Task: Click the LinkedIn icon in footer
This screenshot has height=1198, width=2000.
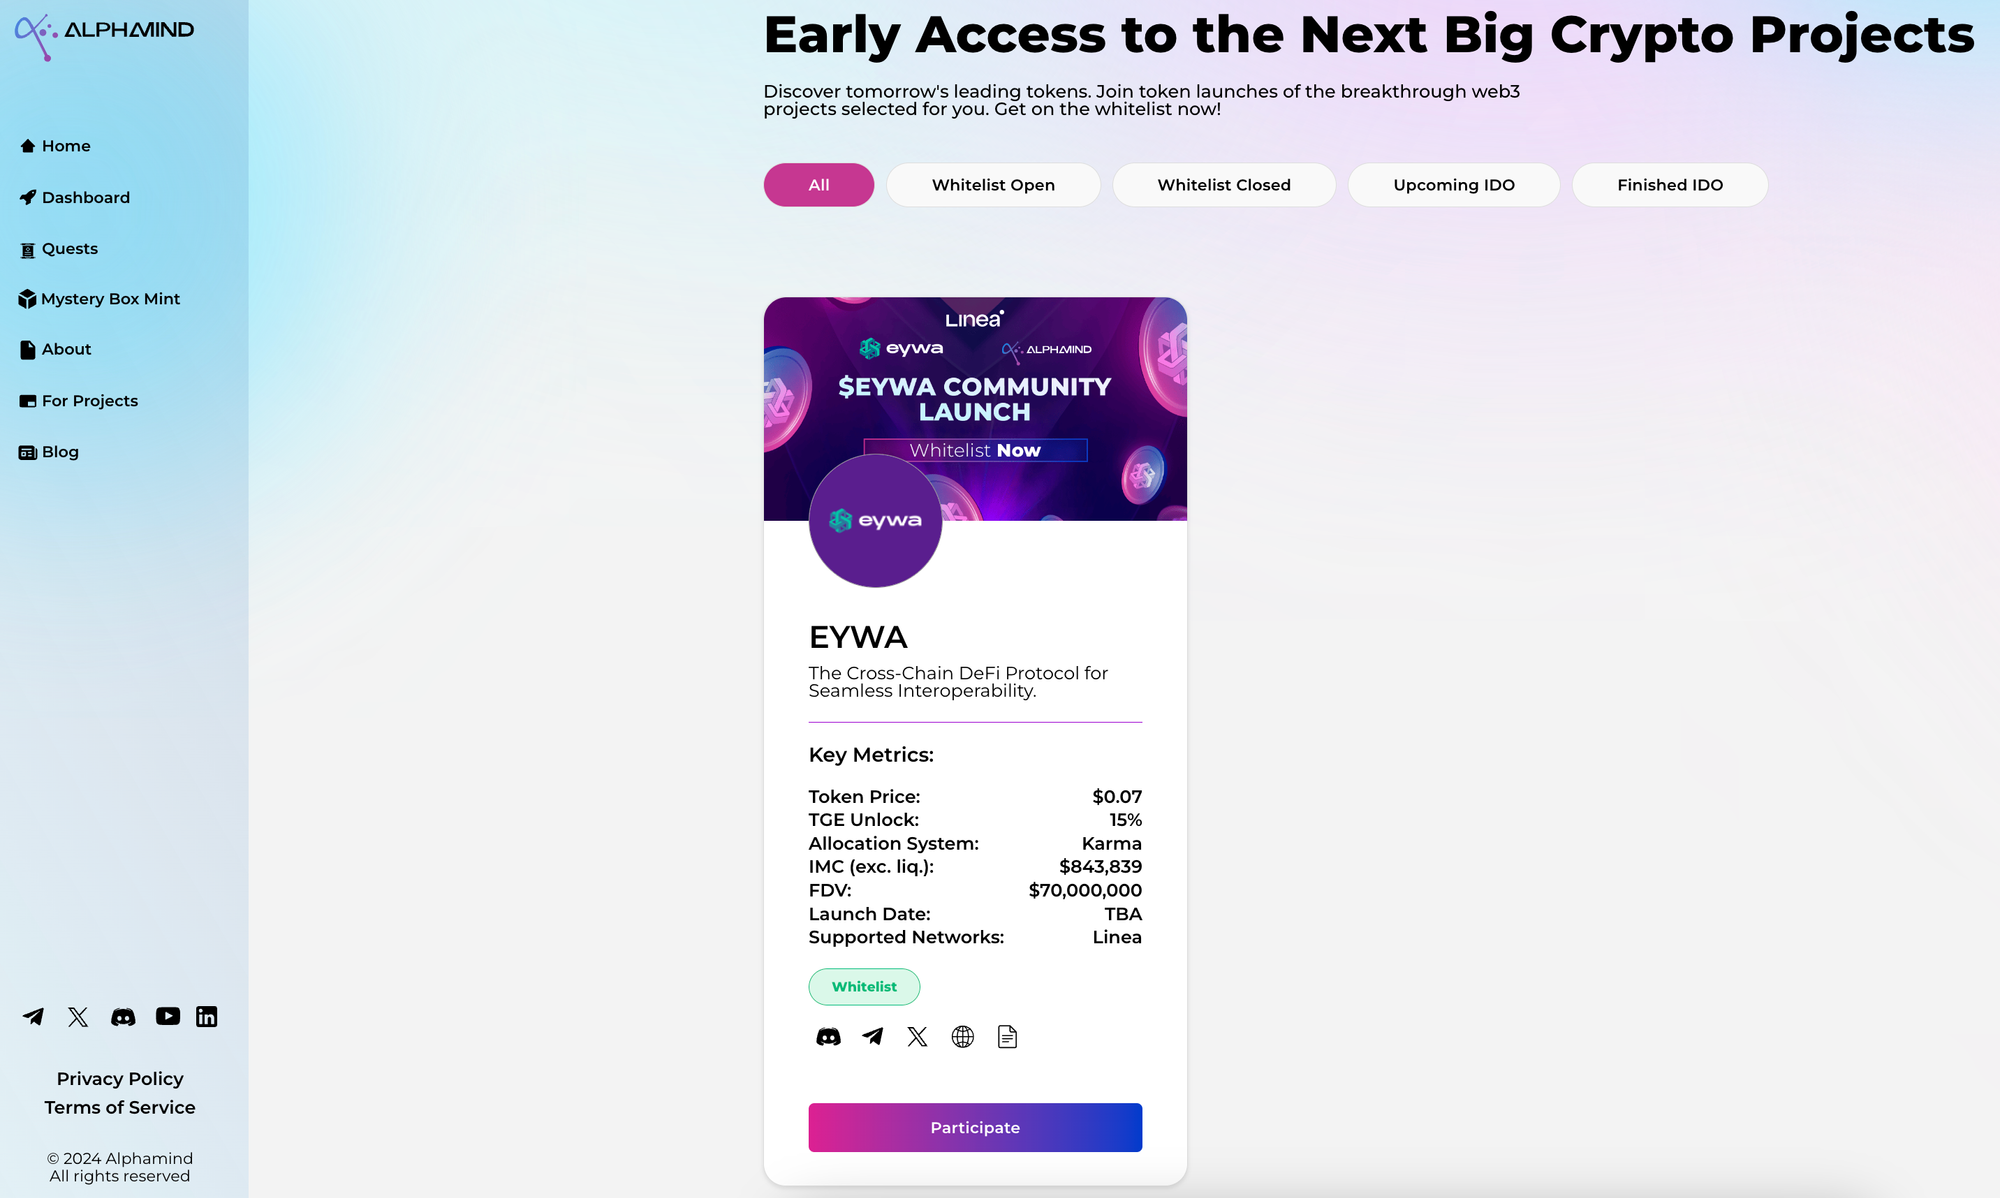Action: click(x=207, y=1015)
